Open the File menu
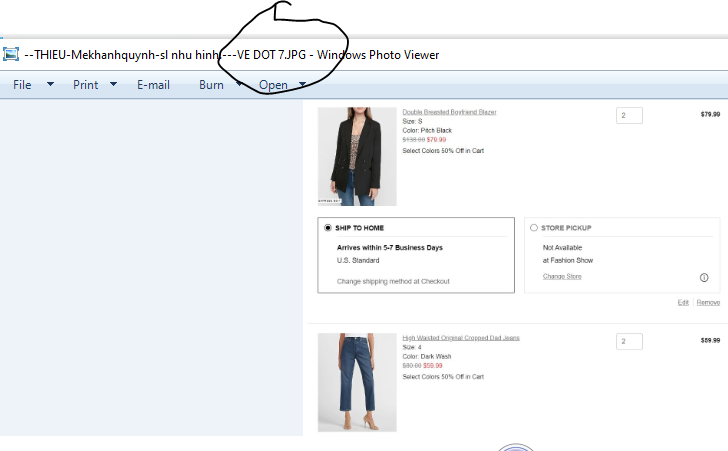The image size is (728, 451). coord(22,85)
